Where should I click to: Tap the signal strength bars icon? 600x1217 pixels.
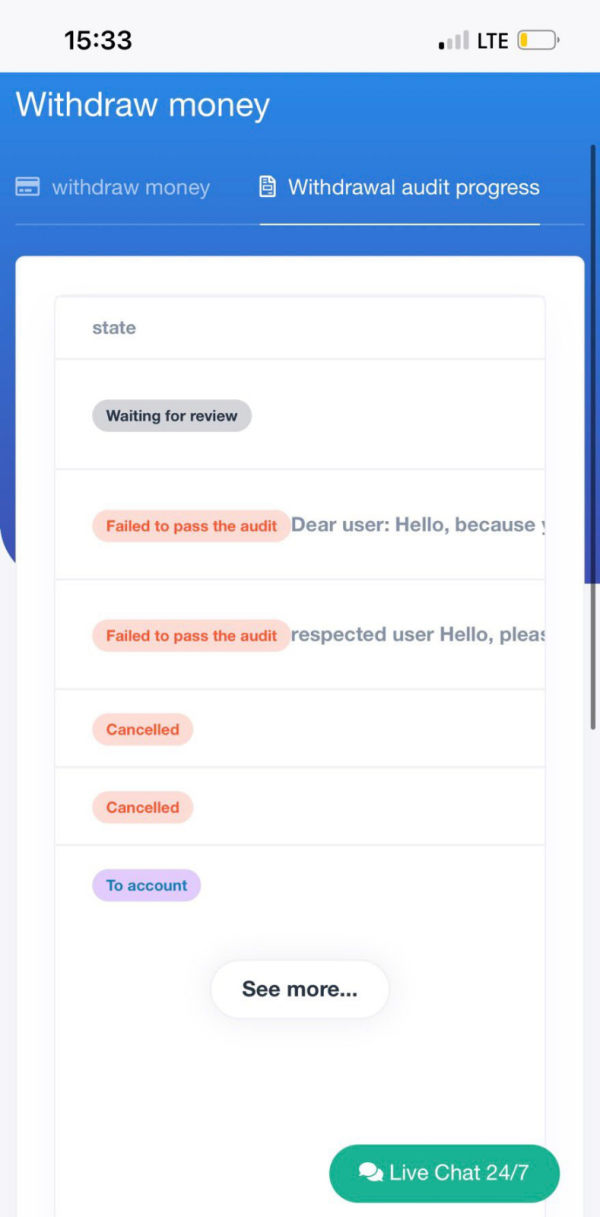click(x=453, y=41)
